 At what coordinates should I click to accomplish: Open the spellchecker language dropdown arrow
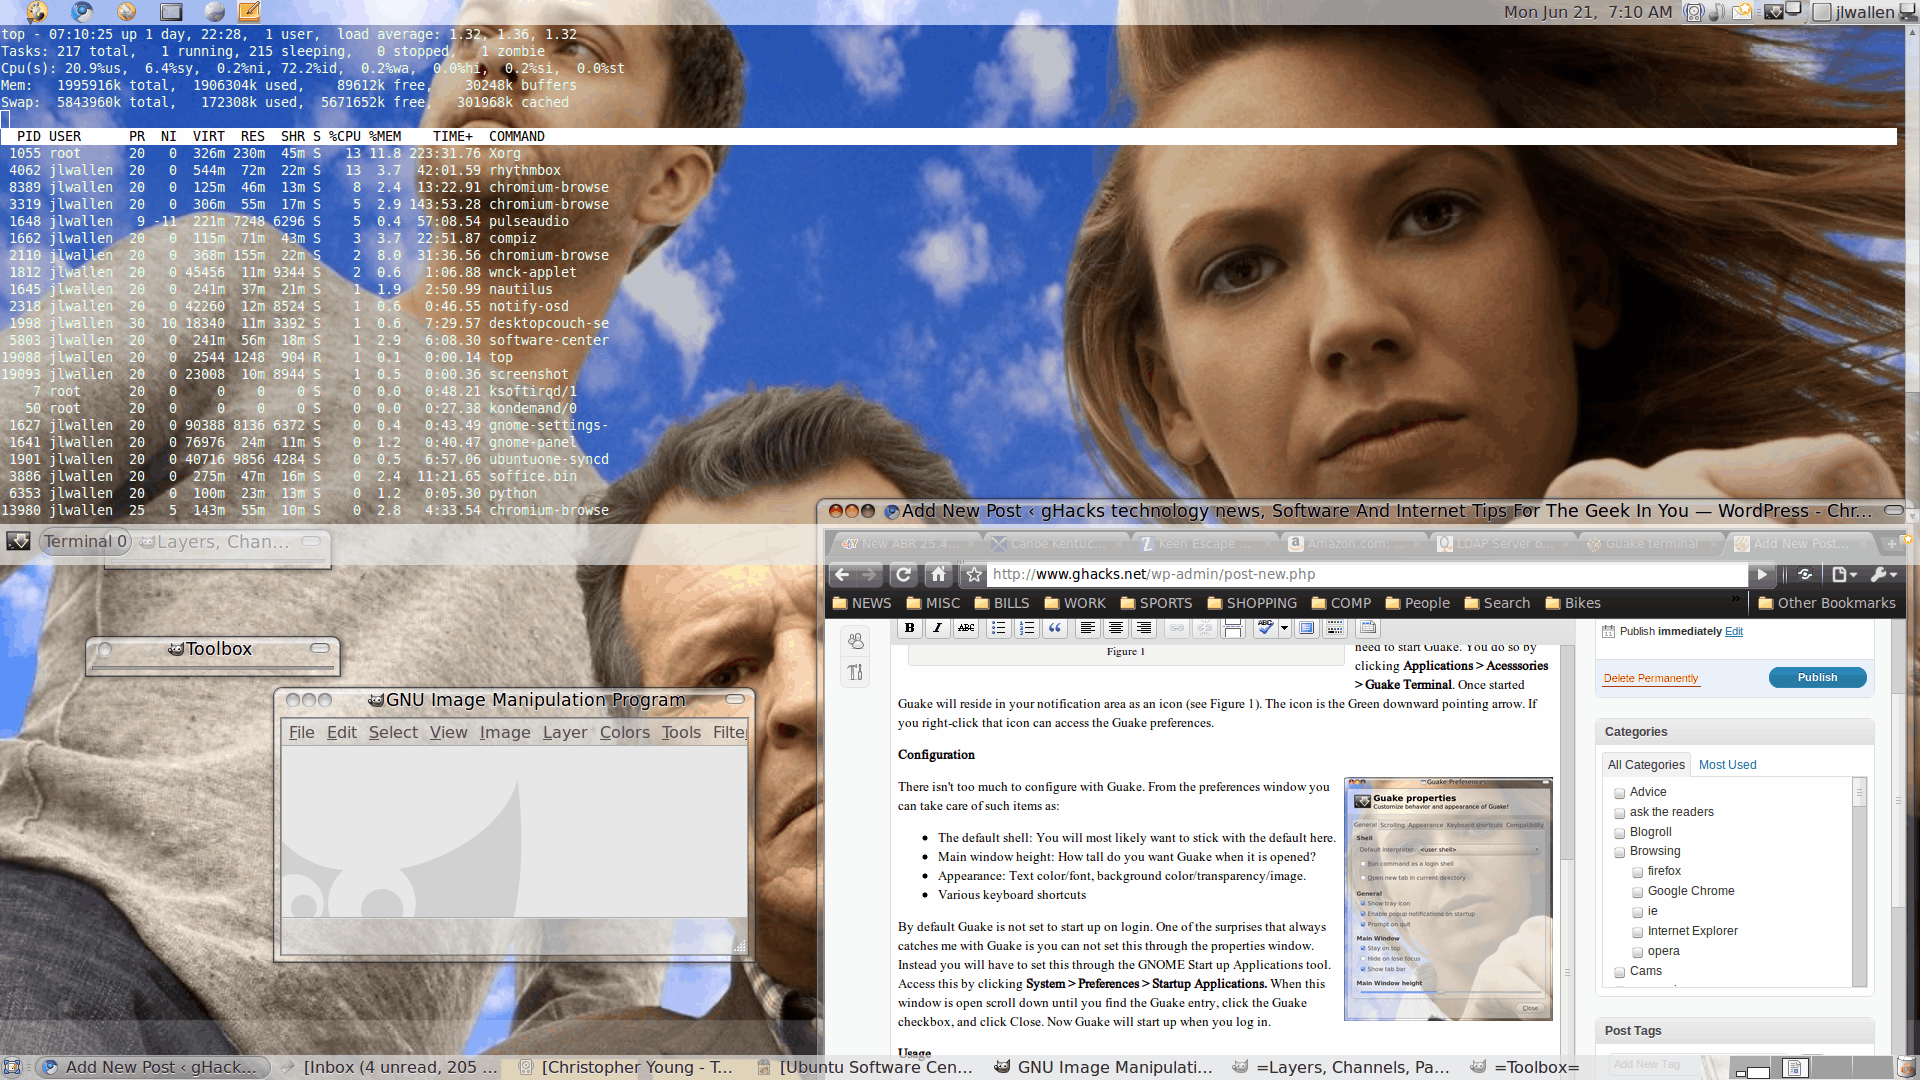click(x=1284, y=628)
